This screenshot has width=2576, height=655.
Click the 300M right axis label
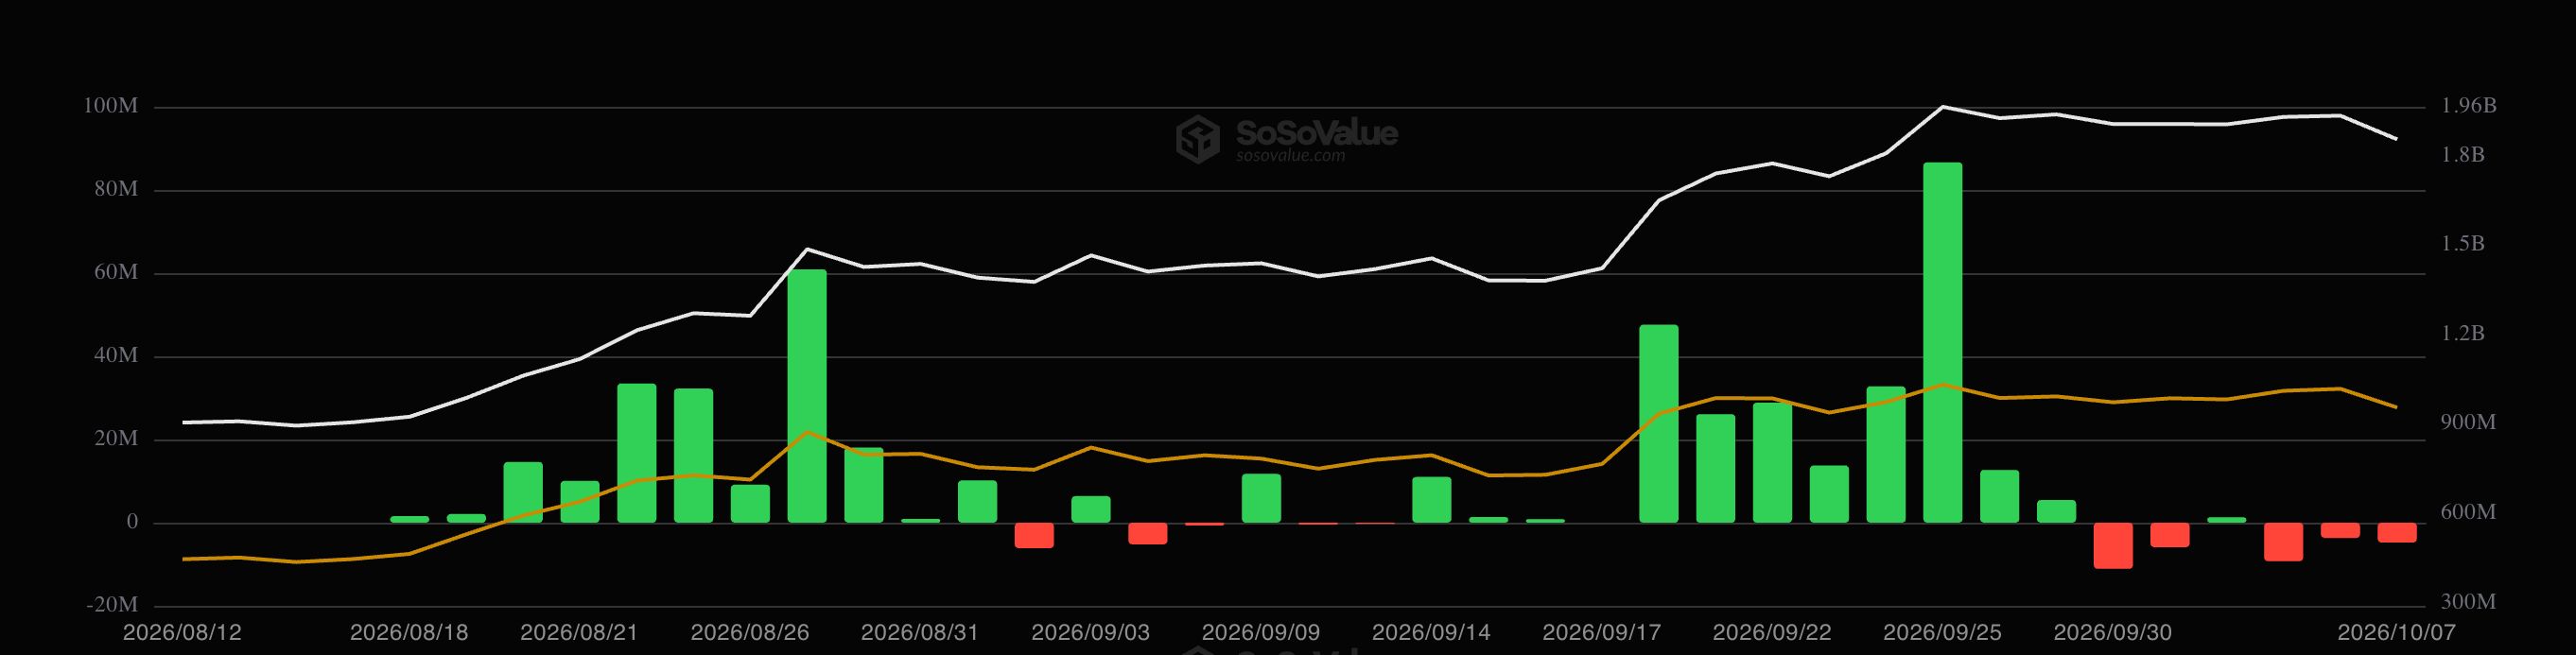pyautogui.click(x=2468, y=602)
